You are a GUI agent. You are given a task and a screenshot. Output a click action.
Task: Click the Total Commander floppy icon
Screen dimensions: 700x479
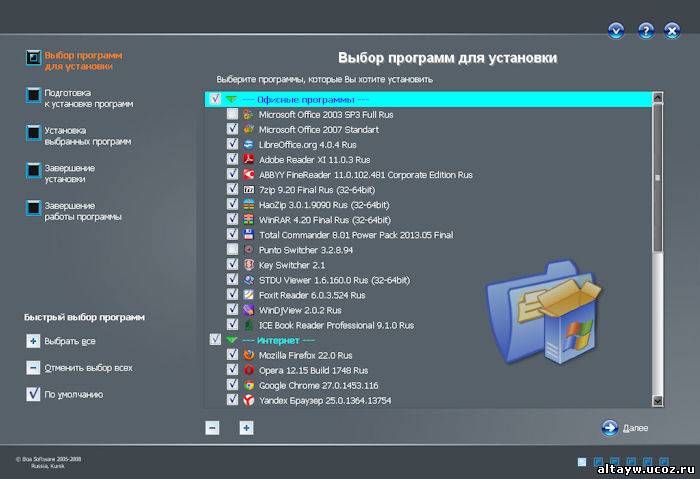tap(248, 235)
